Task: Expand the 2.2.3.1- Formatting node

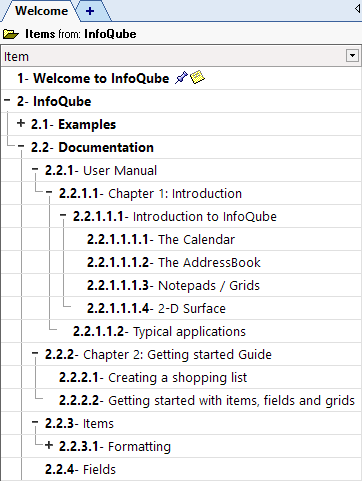Action: tap(49, 445)
